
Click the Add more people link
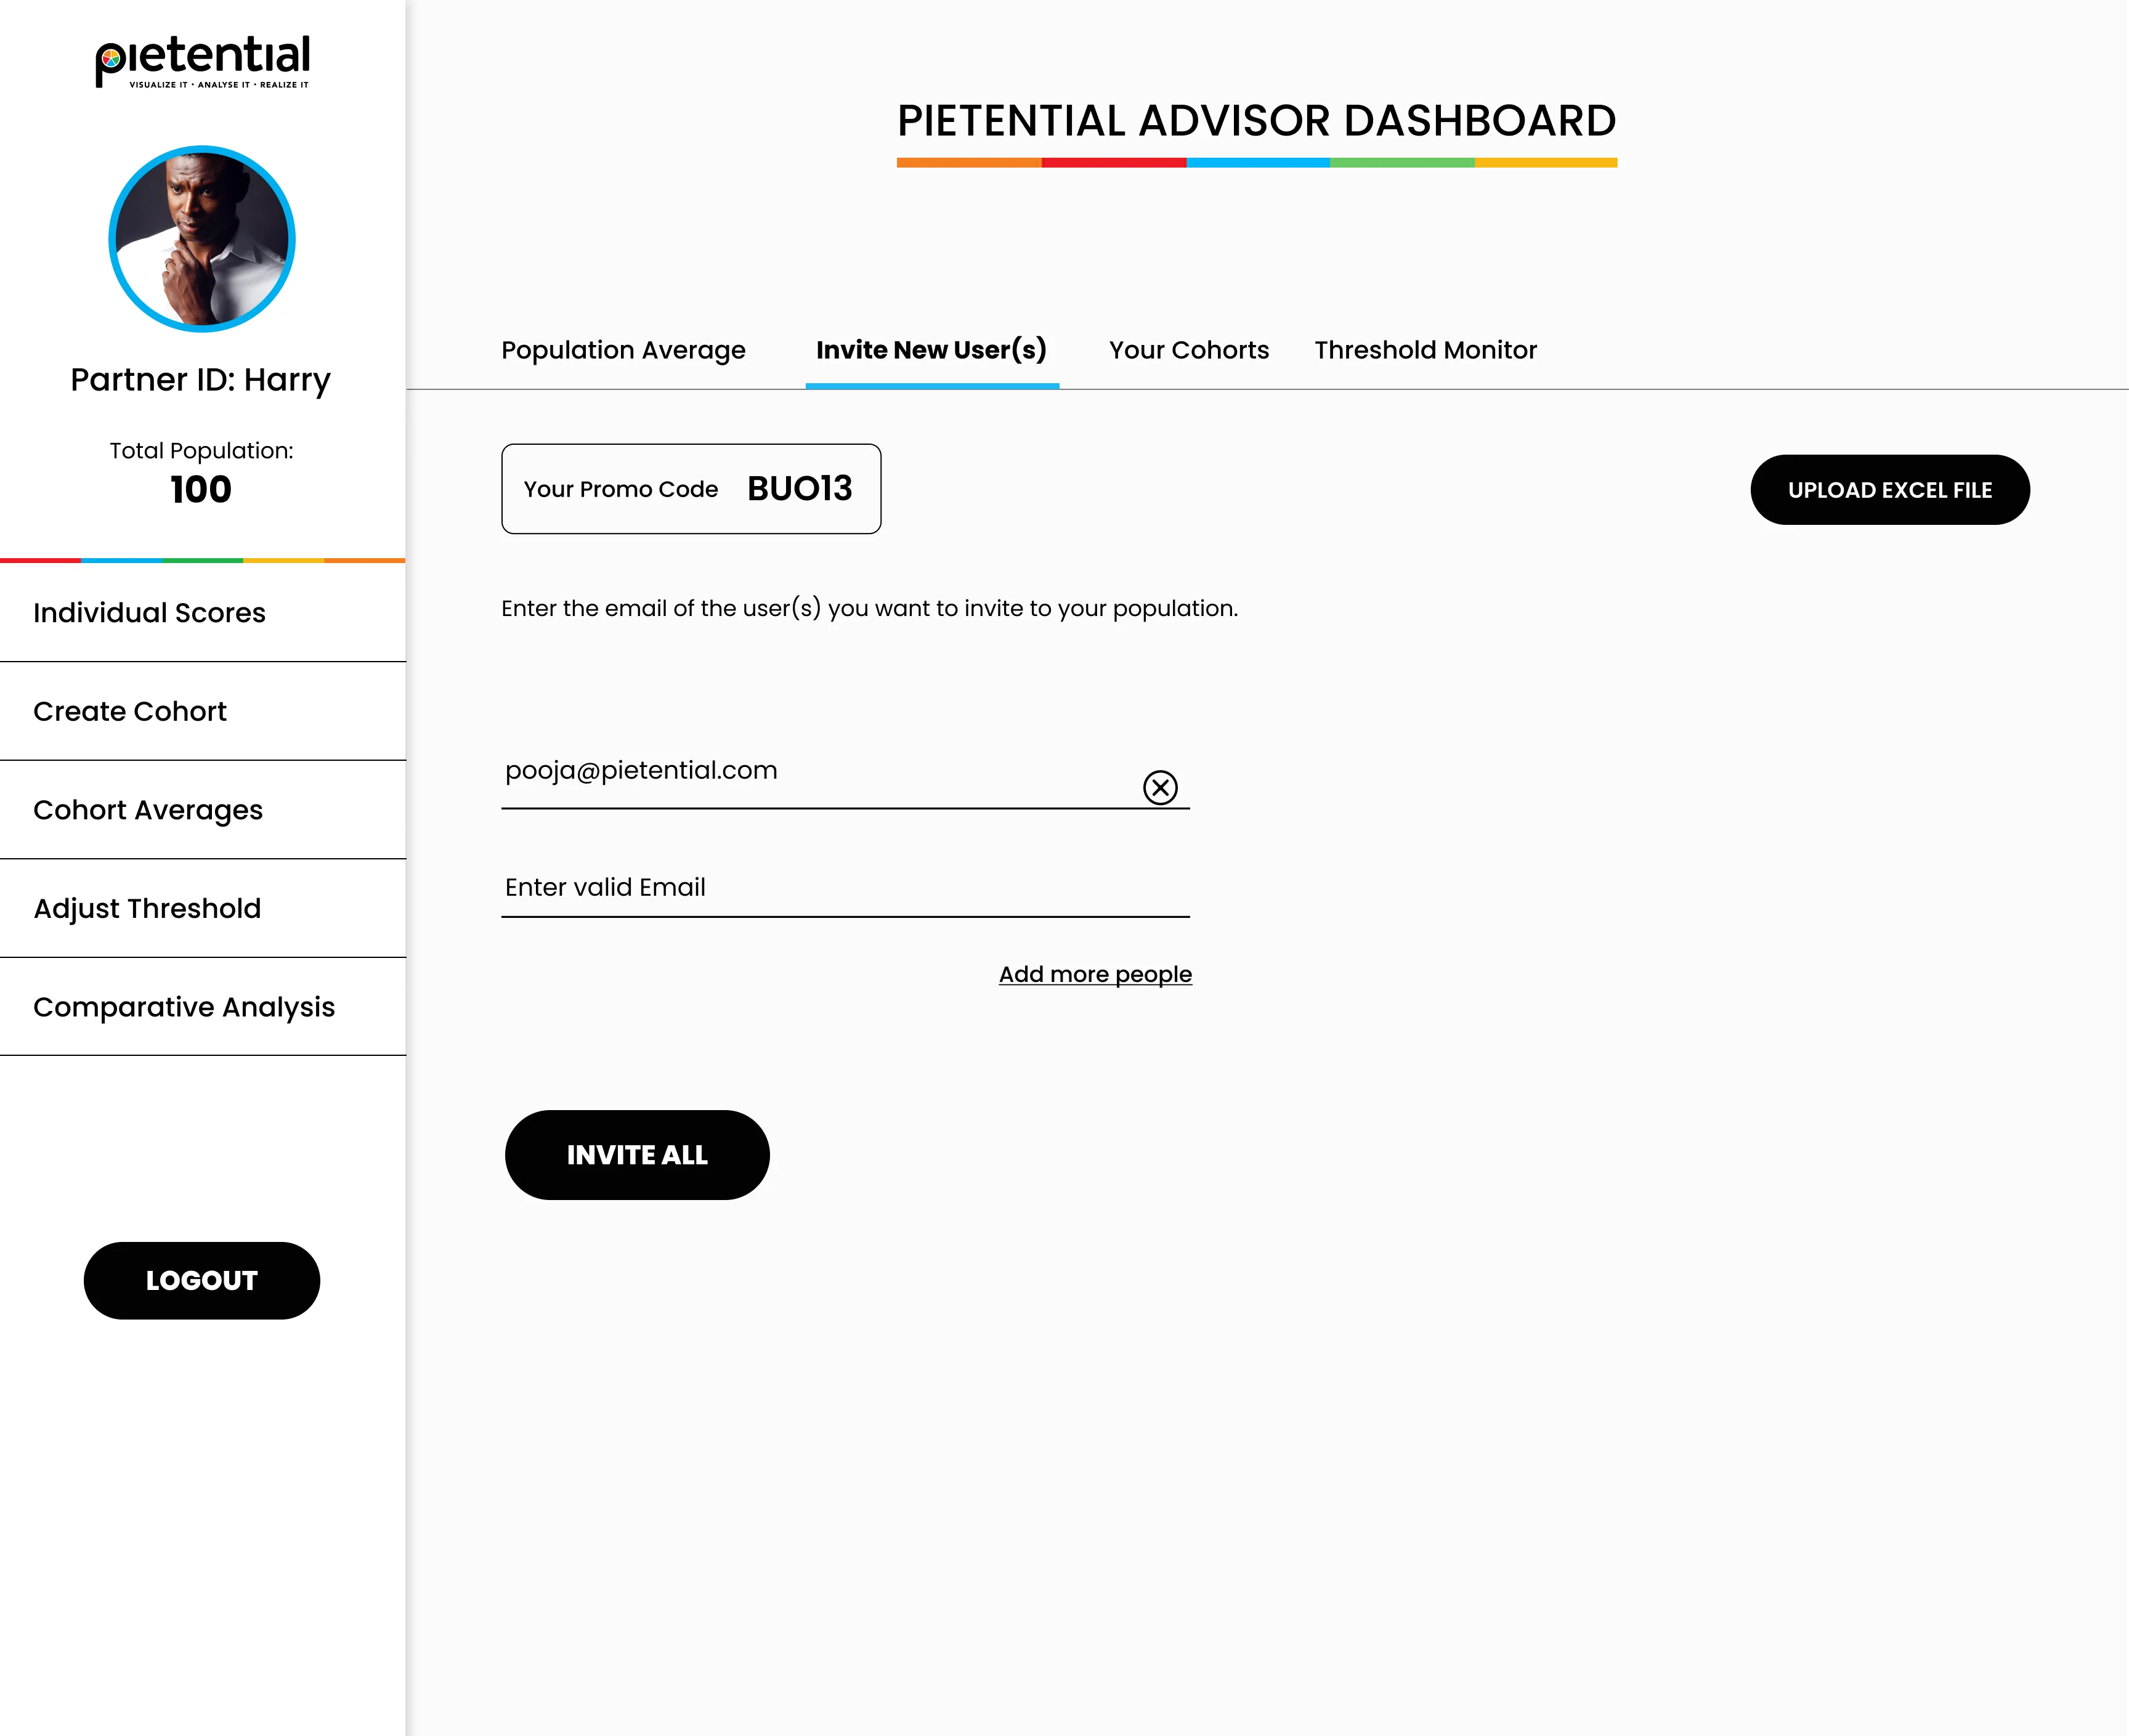(x=1095, y=974)
